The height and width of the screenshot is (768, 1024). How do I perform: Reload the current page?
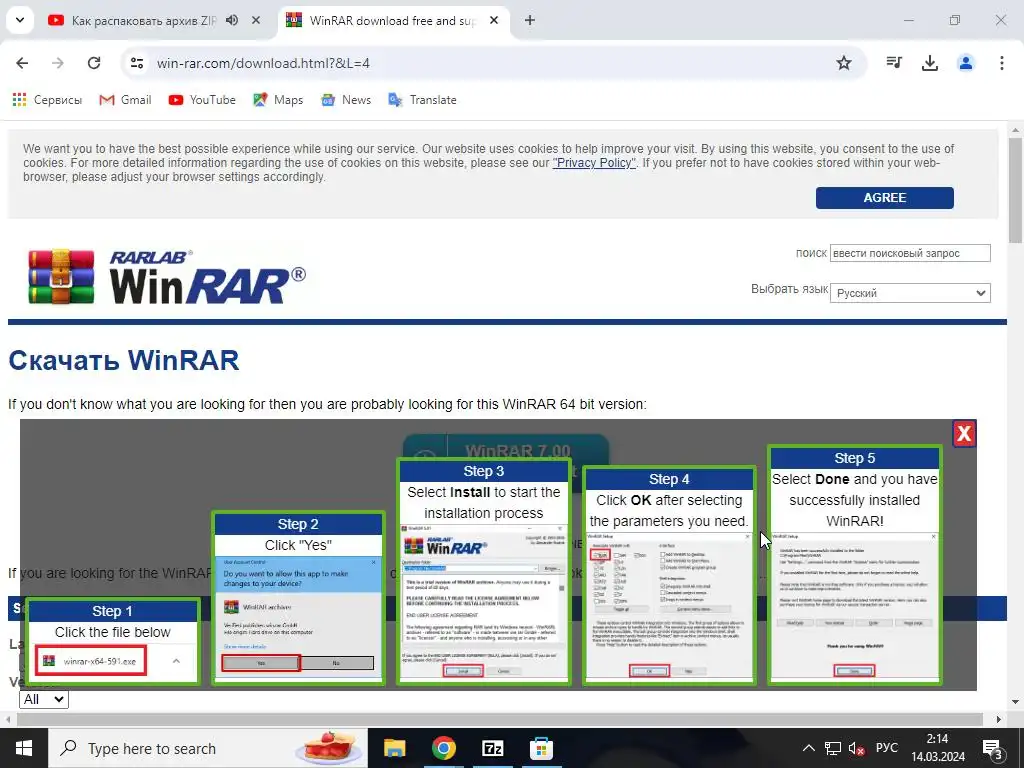pyautogui.click(x=94, y=63)
